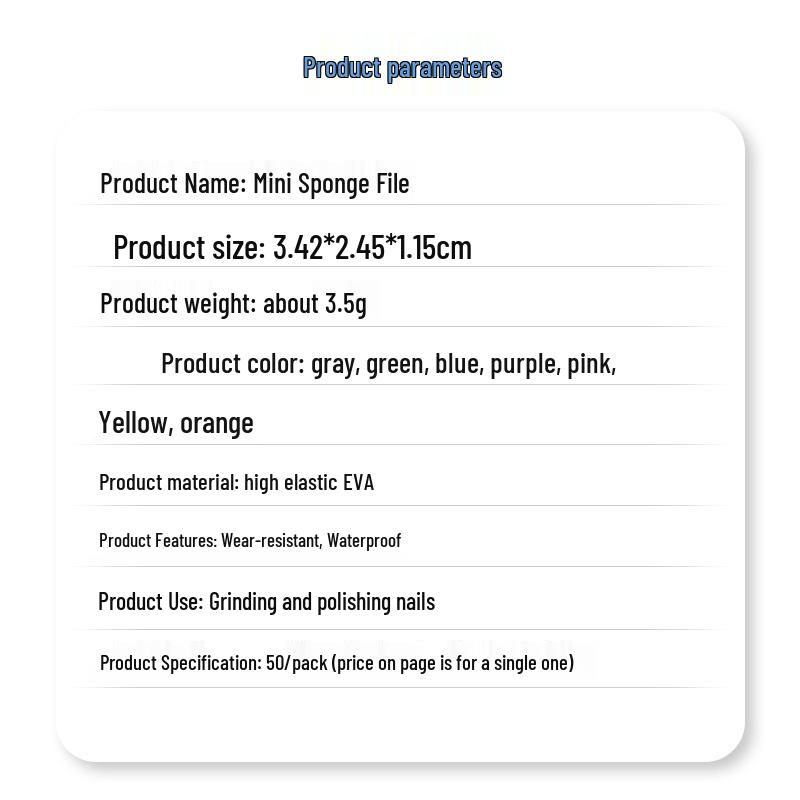800x800 pixels.
Task: Click the "Product size:" label
Action: coord(189,247)
